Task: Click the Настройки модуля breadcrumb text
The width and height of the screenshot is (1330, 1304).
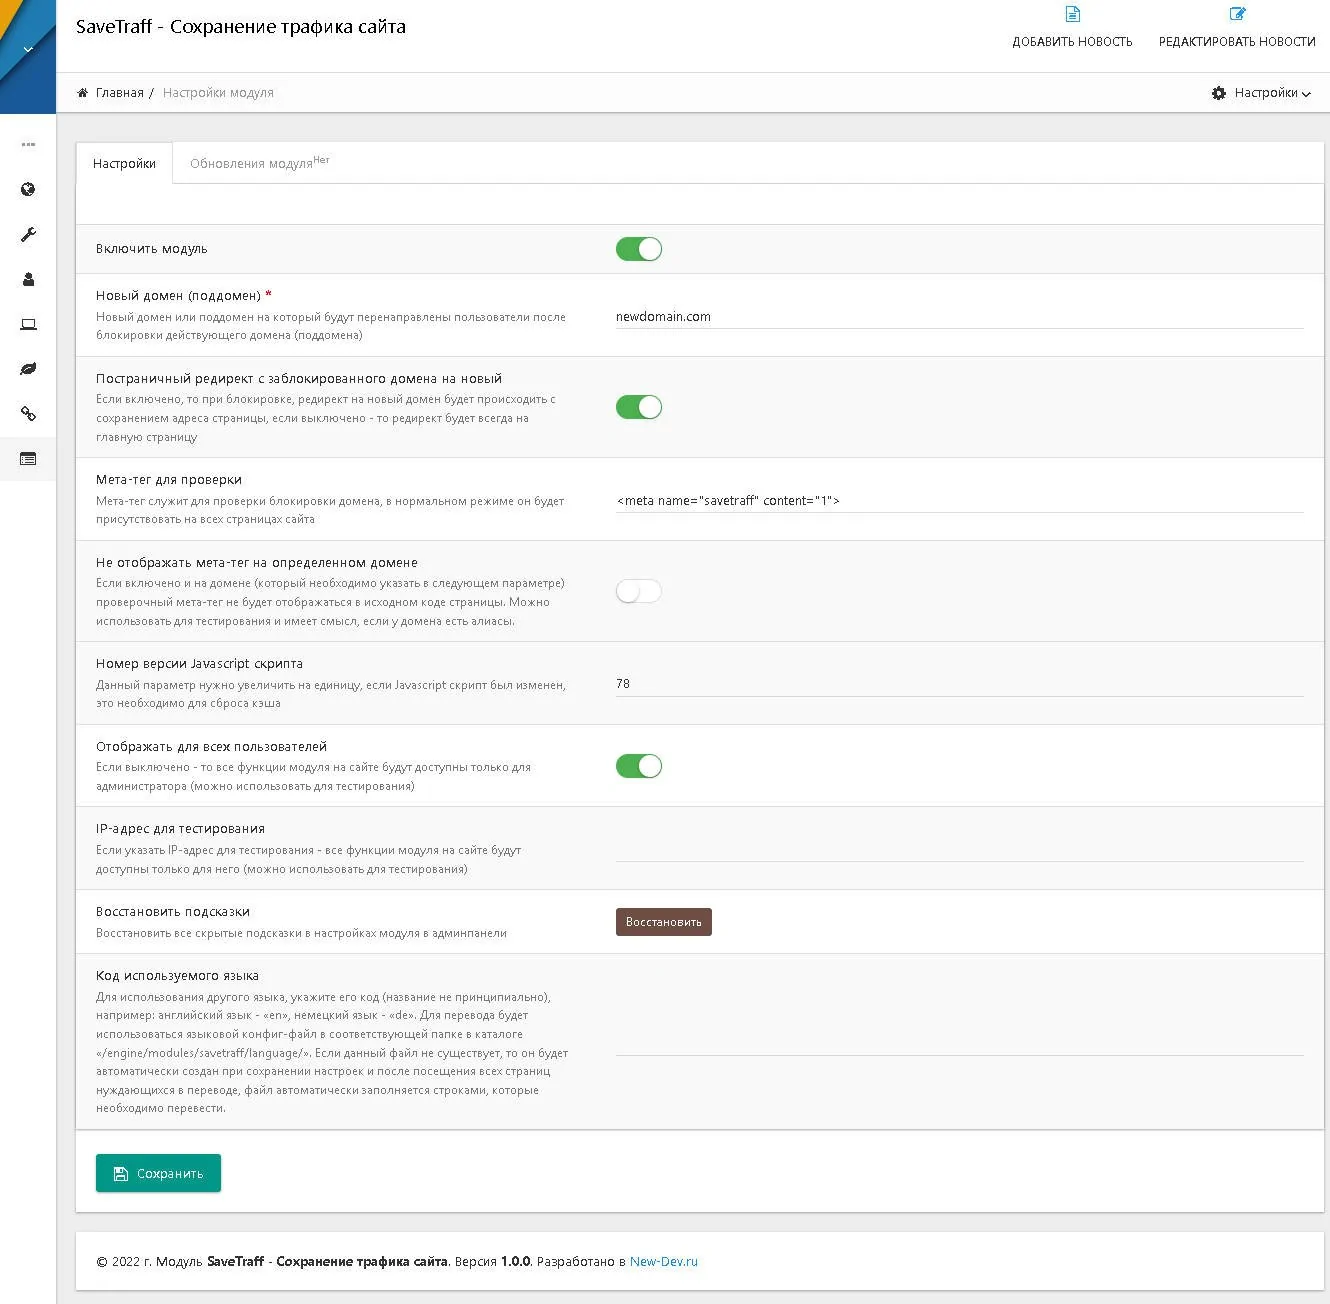Action: pyautogui.click(x=218, y=93)
